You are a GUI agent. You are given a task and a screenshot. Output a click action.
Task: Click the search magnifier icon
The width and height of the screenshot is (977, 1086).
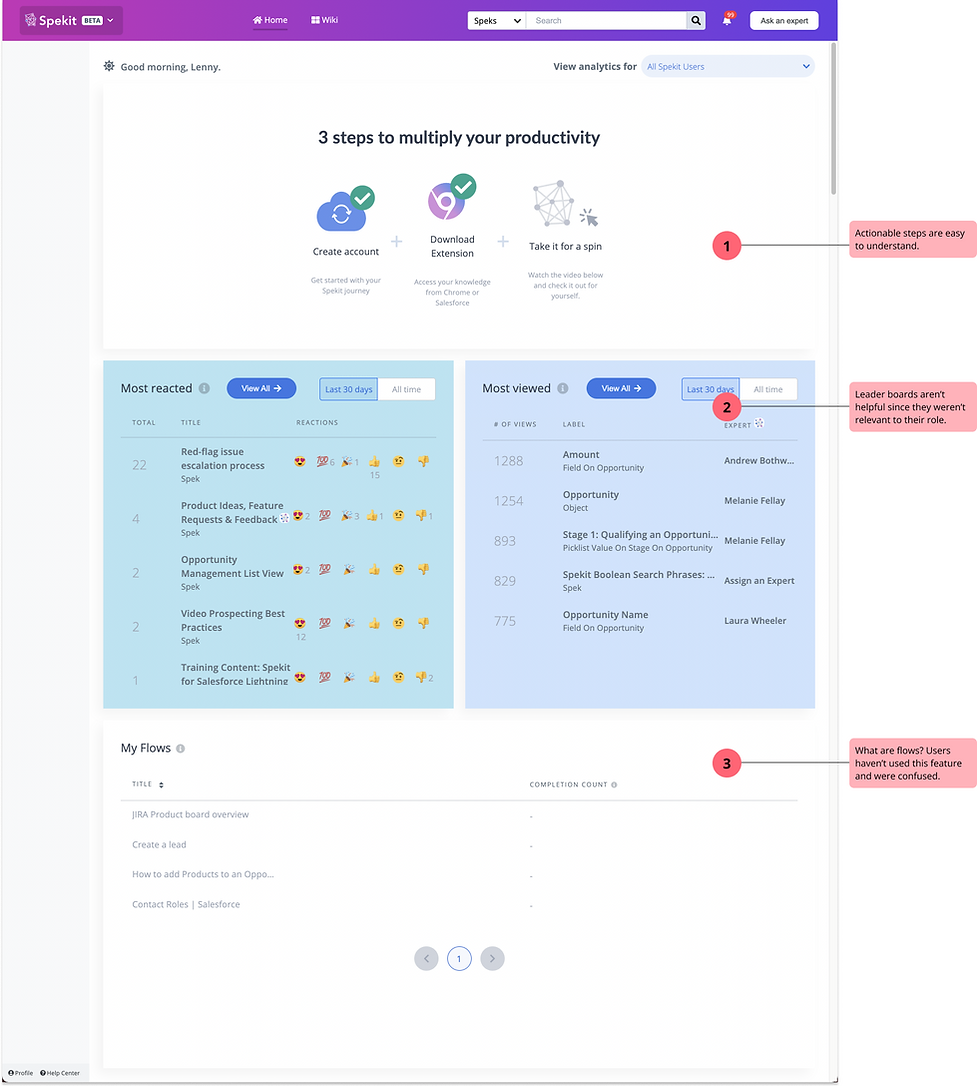(696, 21)
